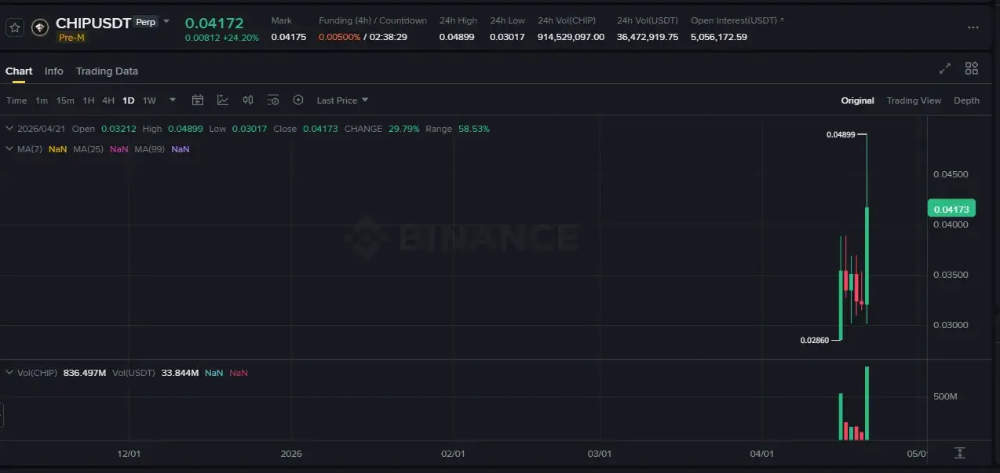Viewport: 1000px width, 473px height.
Task: Open the chart settings target icon
Action: [298, 100]
